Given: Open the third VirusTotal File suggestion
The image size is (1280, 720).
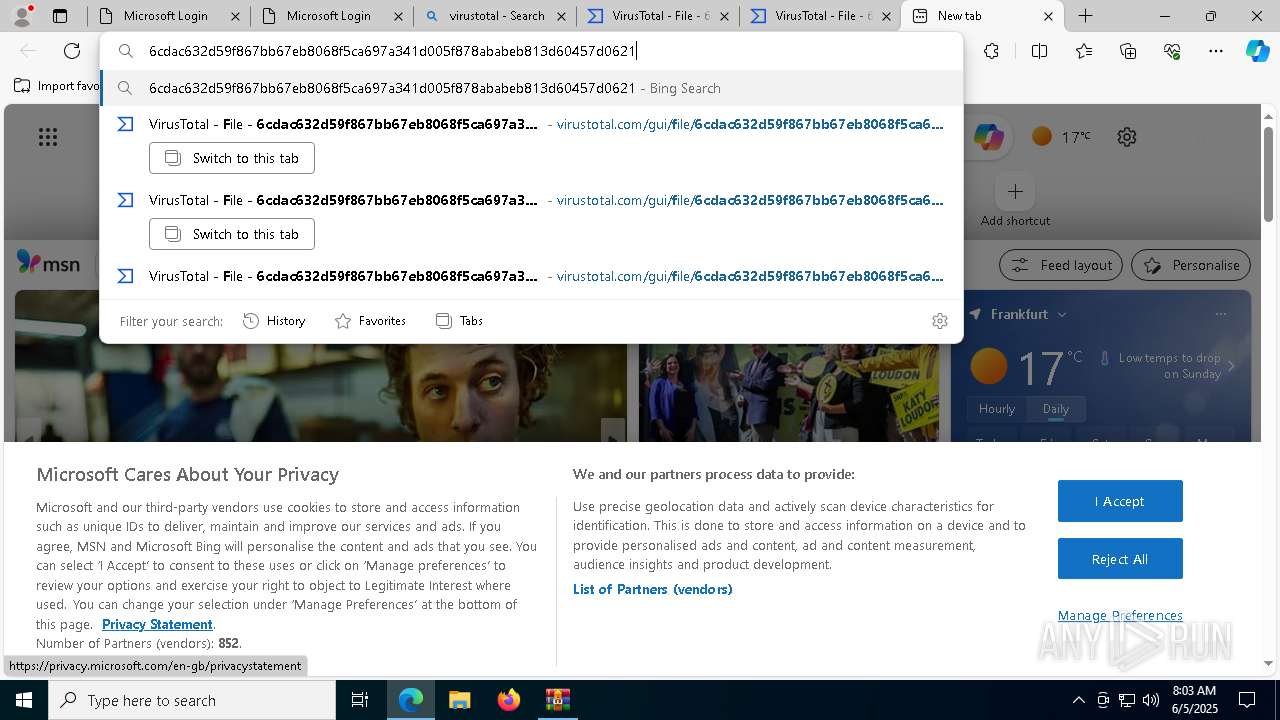Looking at the screenshot, I should pos(531,276).
